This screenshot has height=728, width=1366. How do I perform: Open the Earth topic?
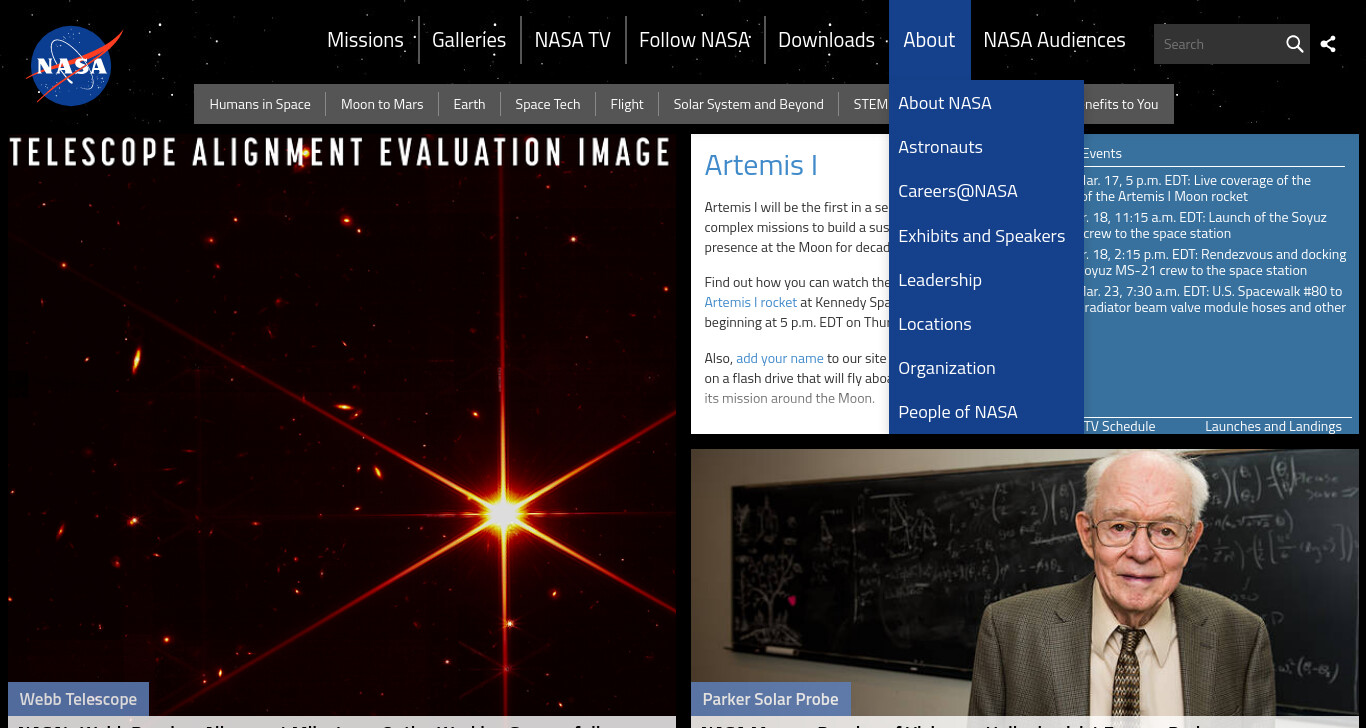pyautogui.click(x=469, y=104)
